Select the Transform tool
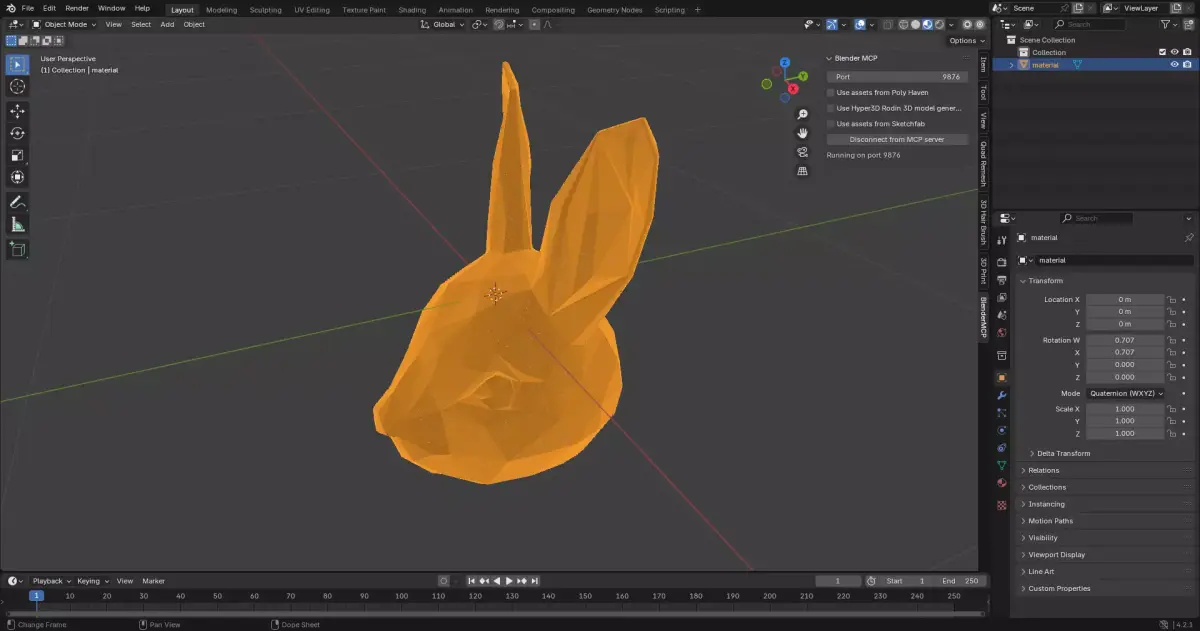The image size is (1200, 631). click(17, 177)
